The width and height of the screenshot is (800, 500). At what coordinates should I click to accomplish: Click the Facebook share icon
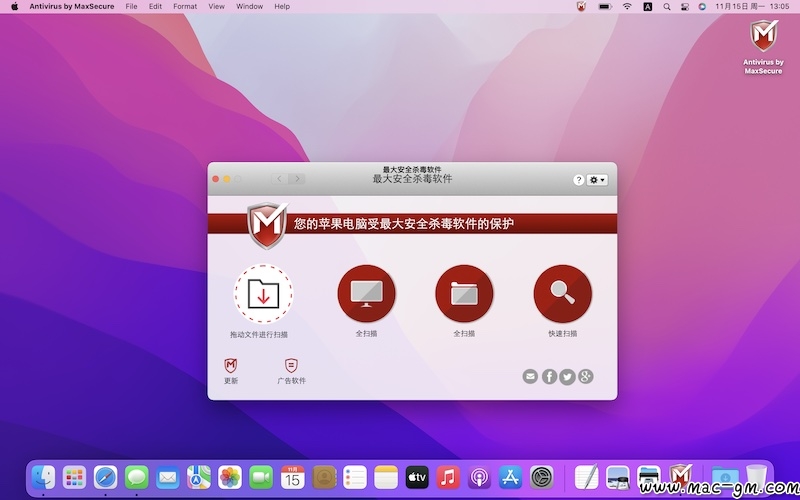549,377
